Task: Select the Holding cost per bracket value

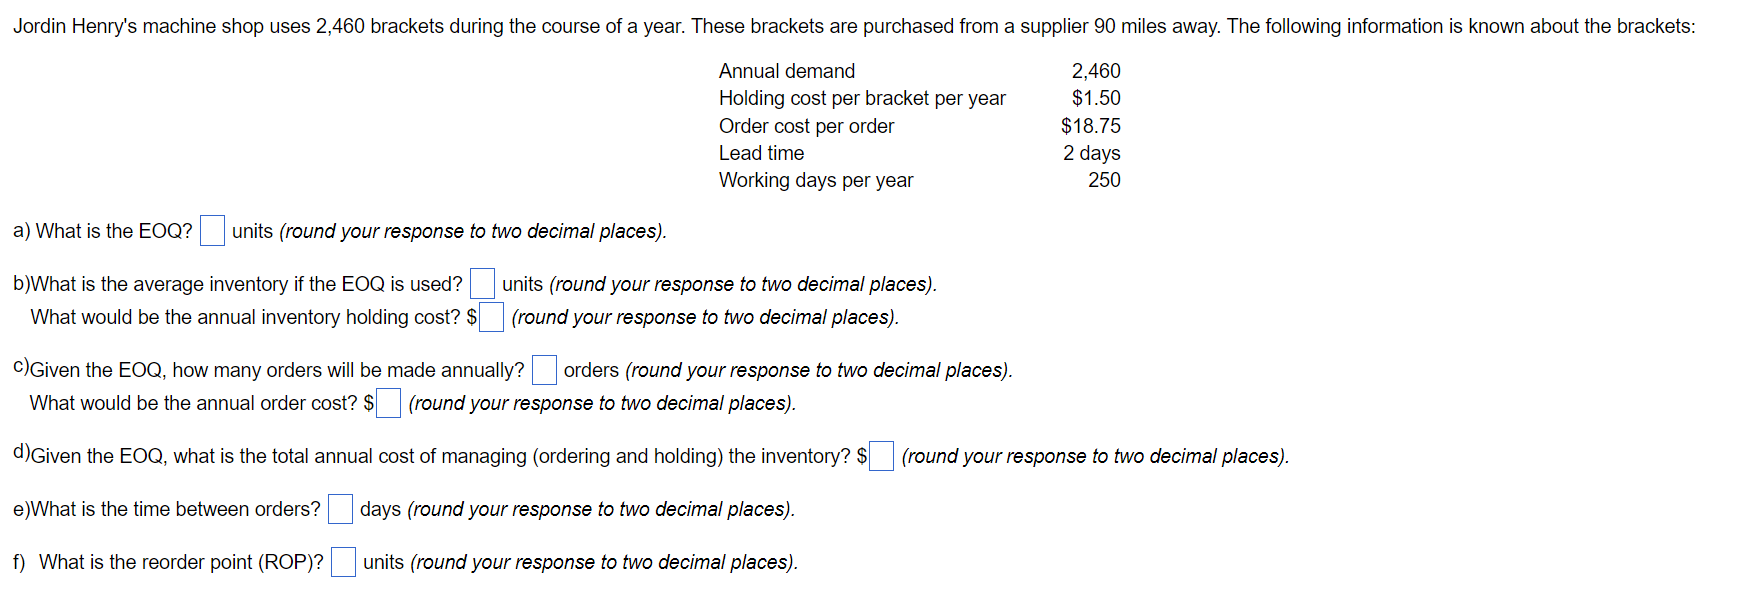Action: click(x=1096, y=98)
